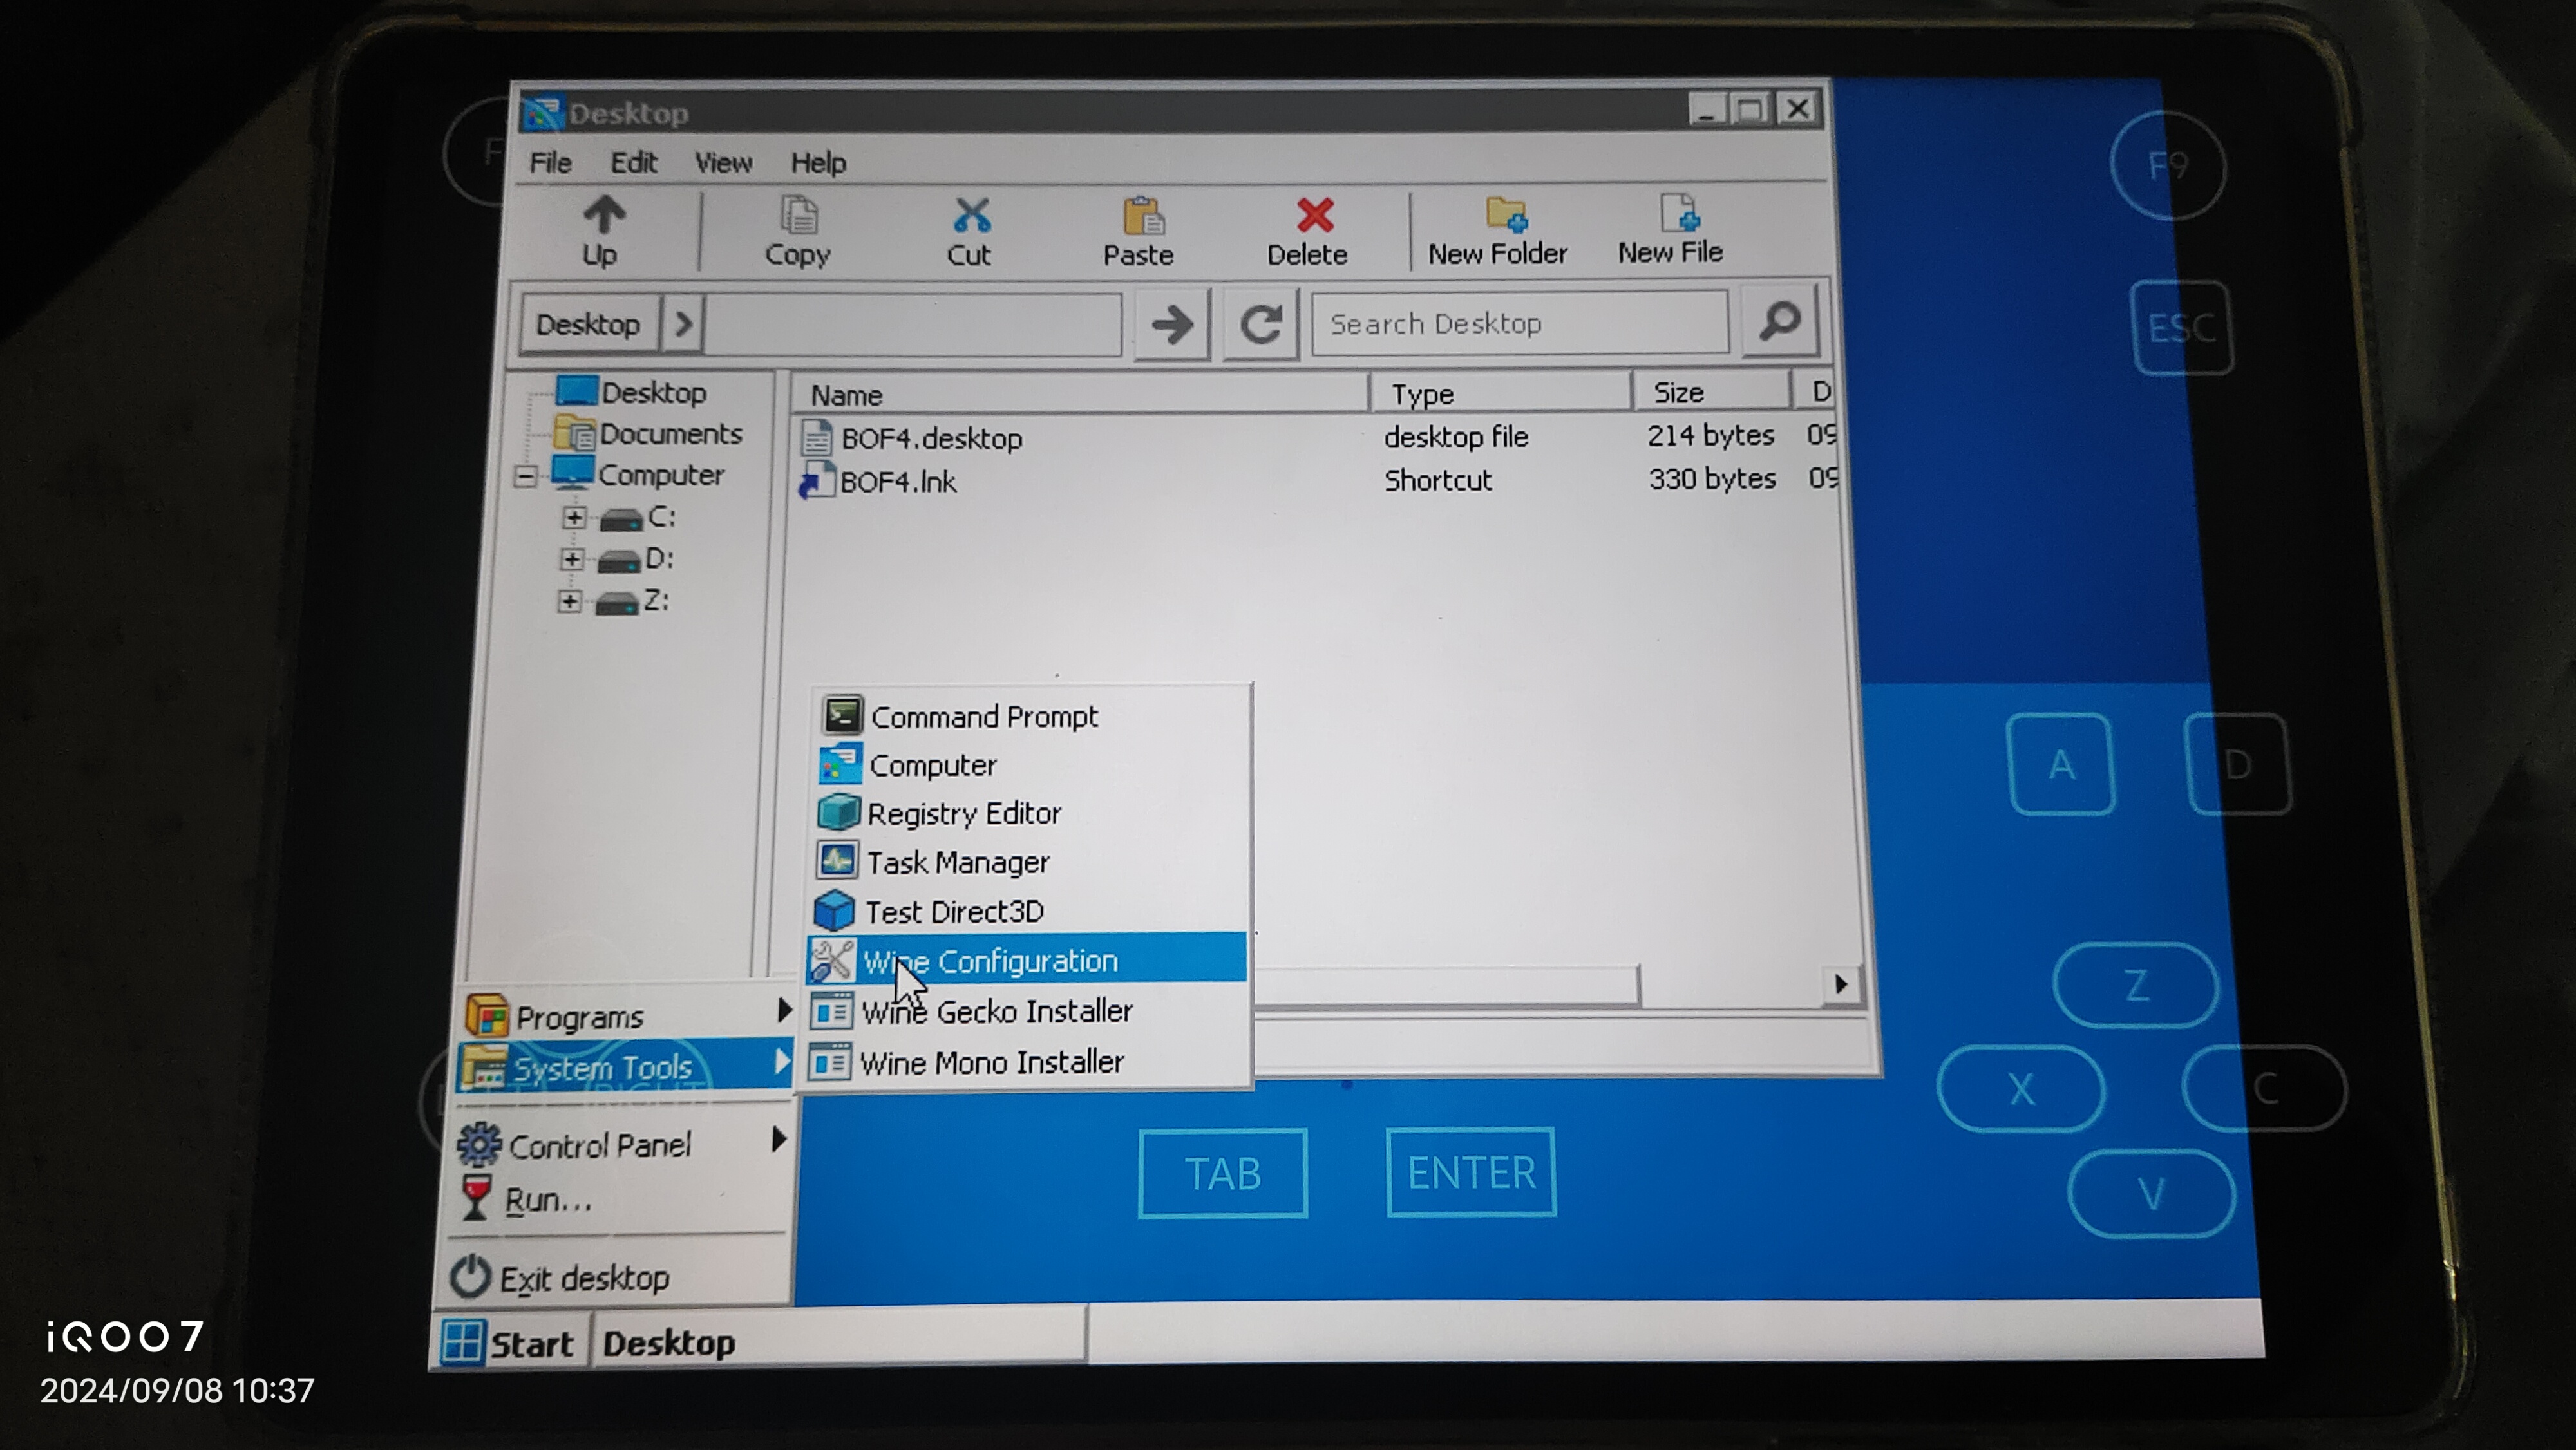Select the BOF4.desktop file icon
This screenshot has height=1450, width=2576.
(817, 438)
